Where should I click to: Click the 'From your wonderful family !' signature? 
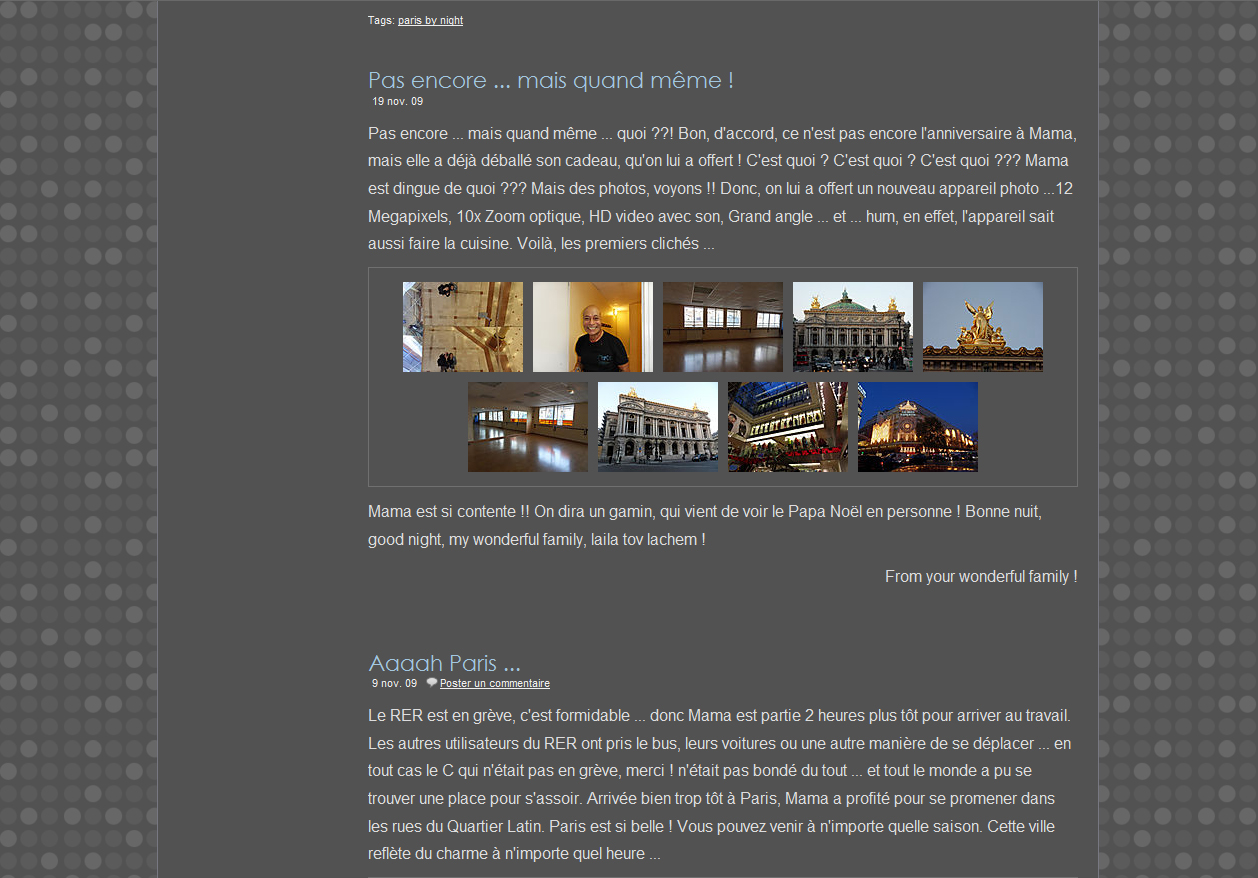980,577
